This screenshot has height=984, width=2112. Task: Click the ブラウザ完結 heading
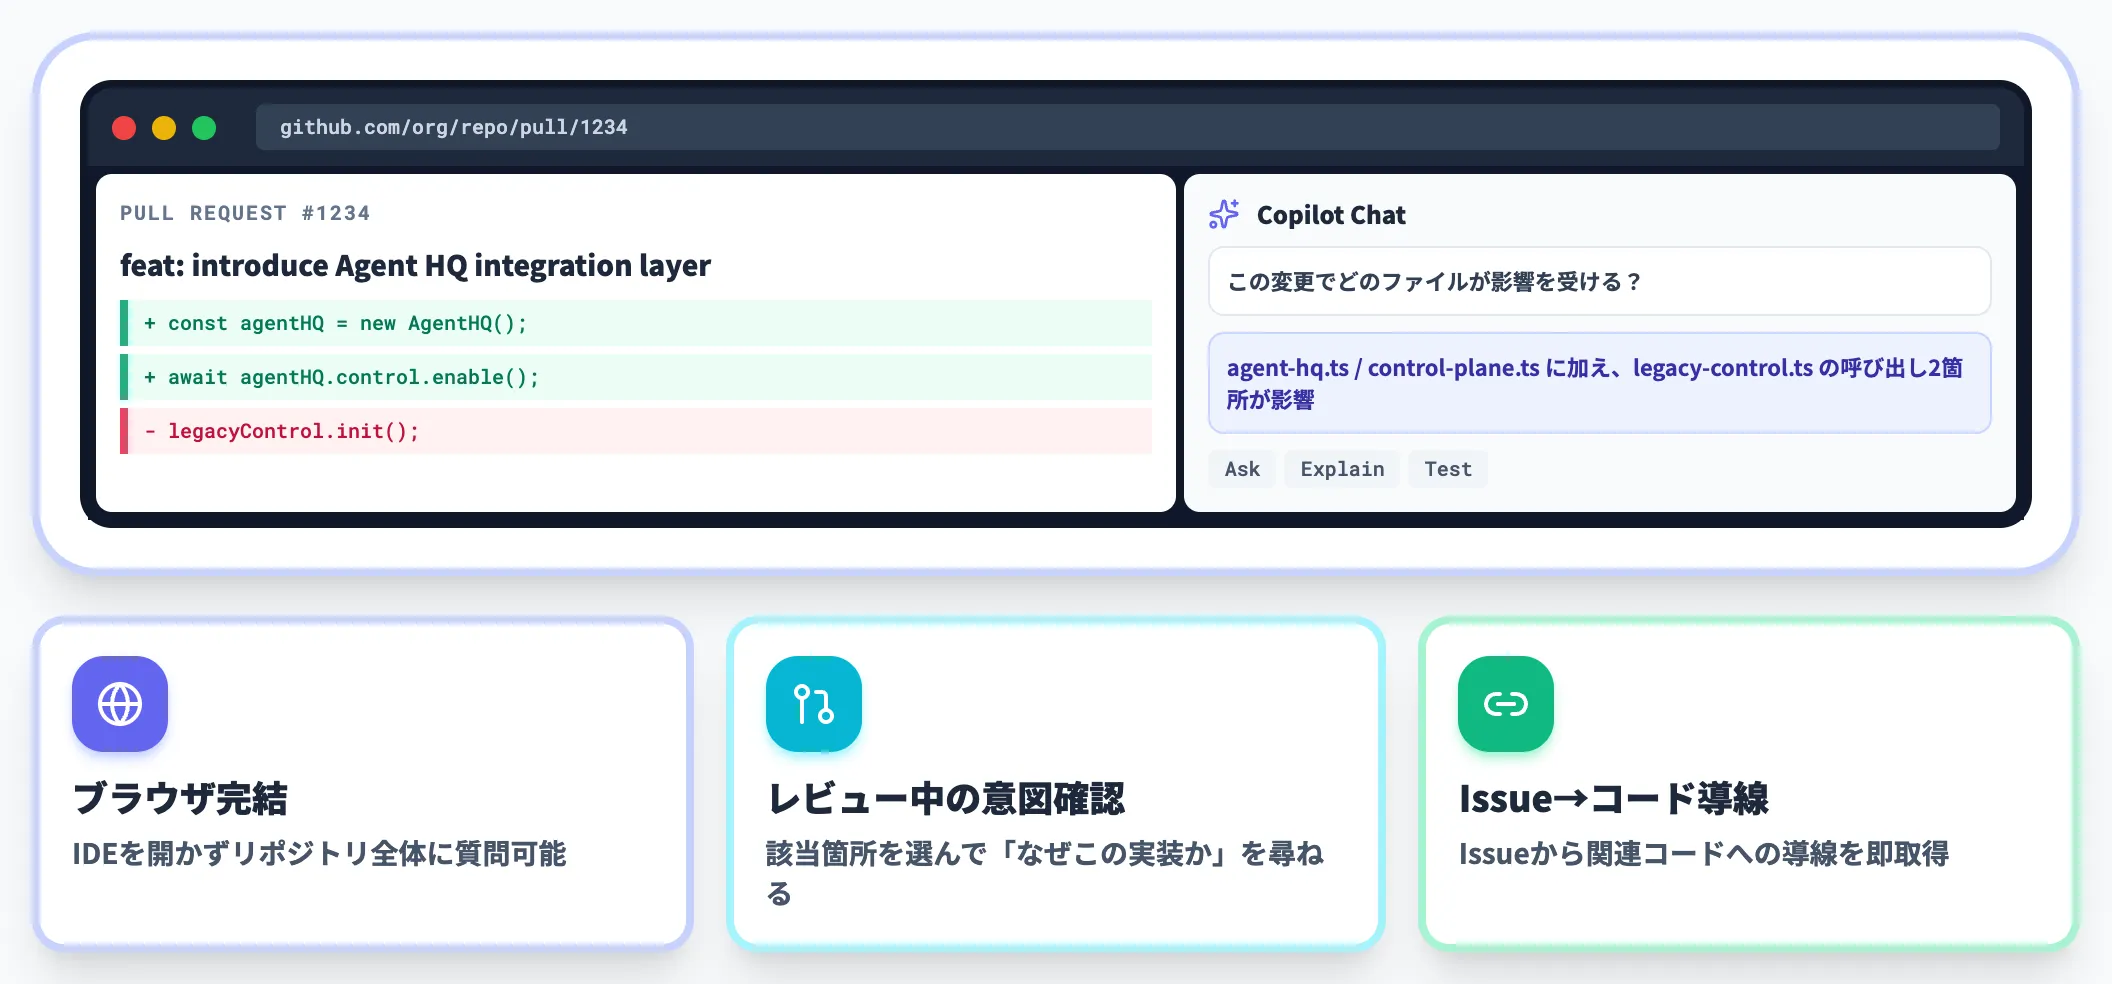[x=180, y=798]
